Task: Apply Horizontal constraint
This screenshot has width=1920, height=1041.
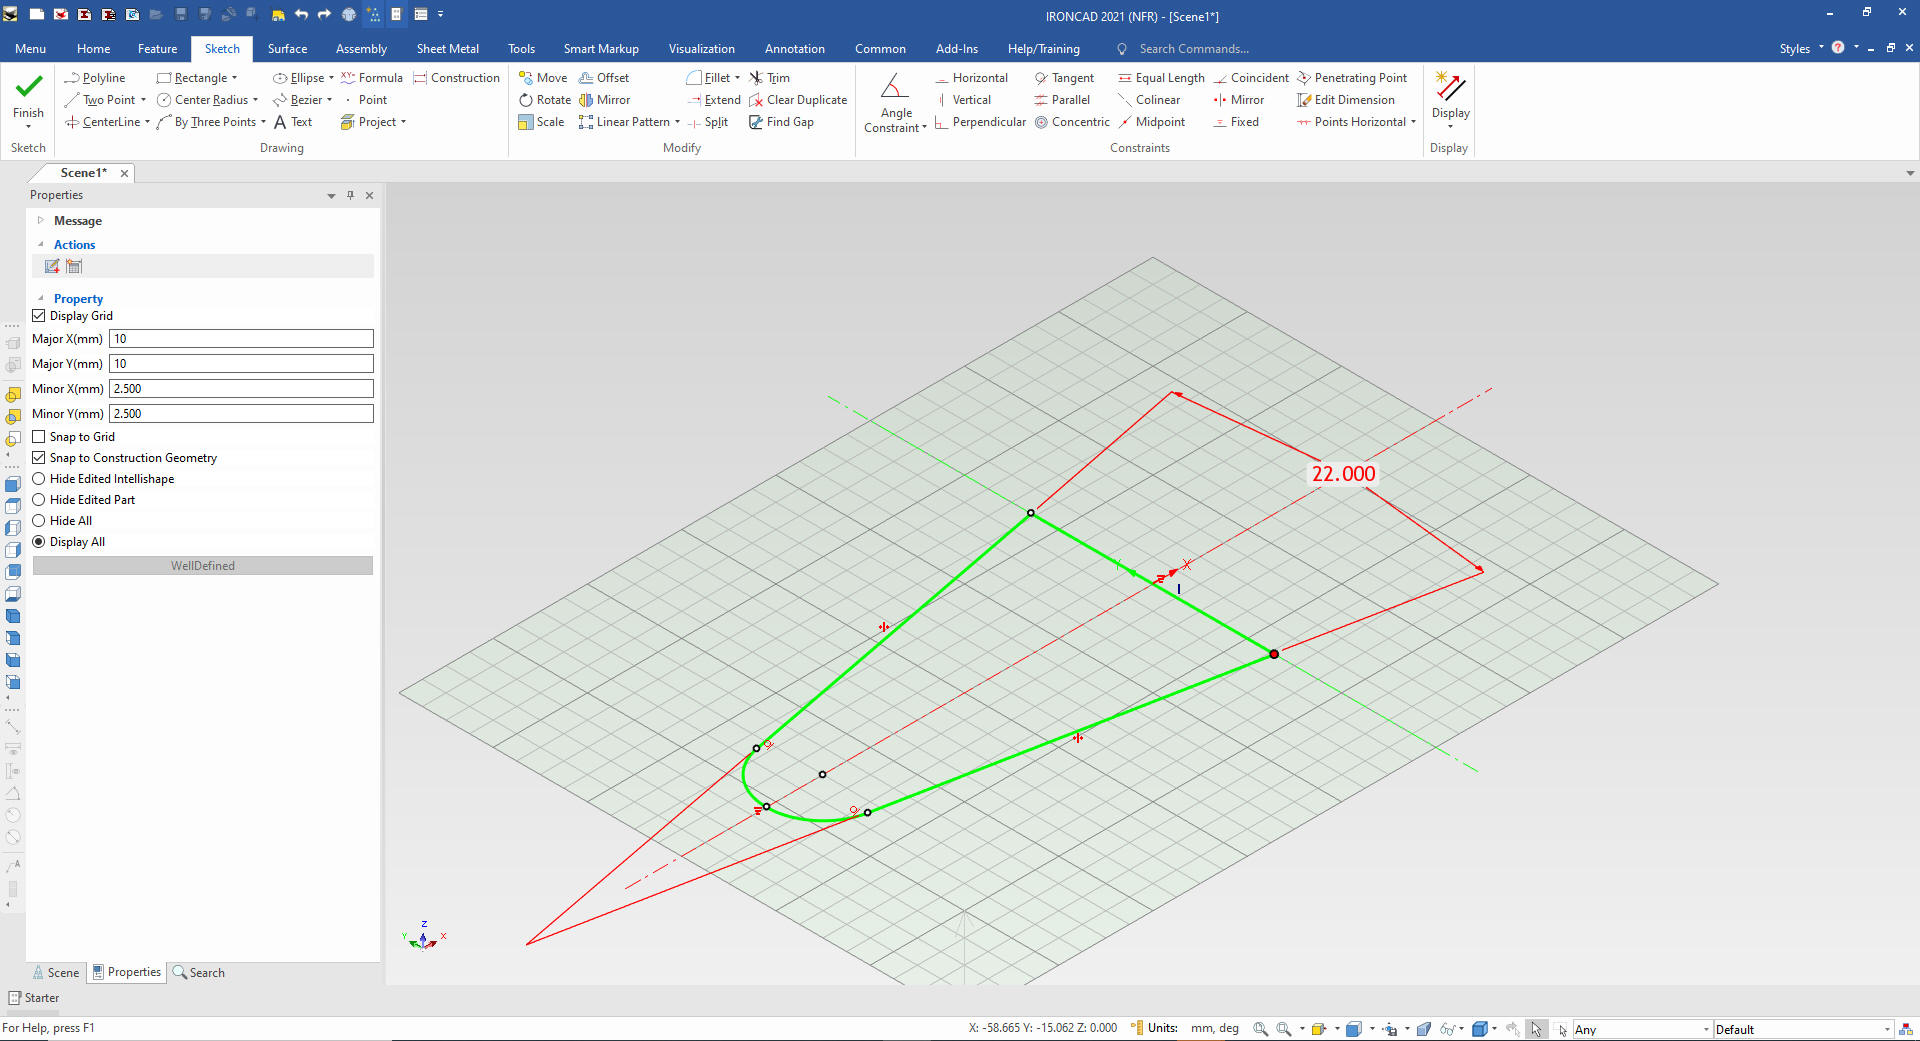Action: [970, 78]
